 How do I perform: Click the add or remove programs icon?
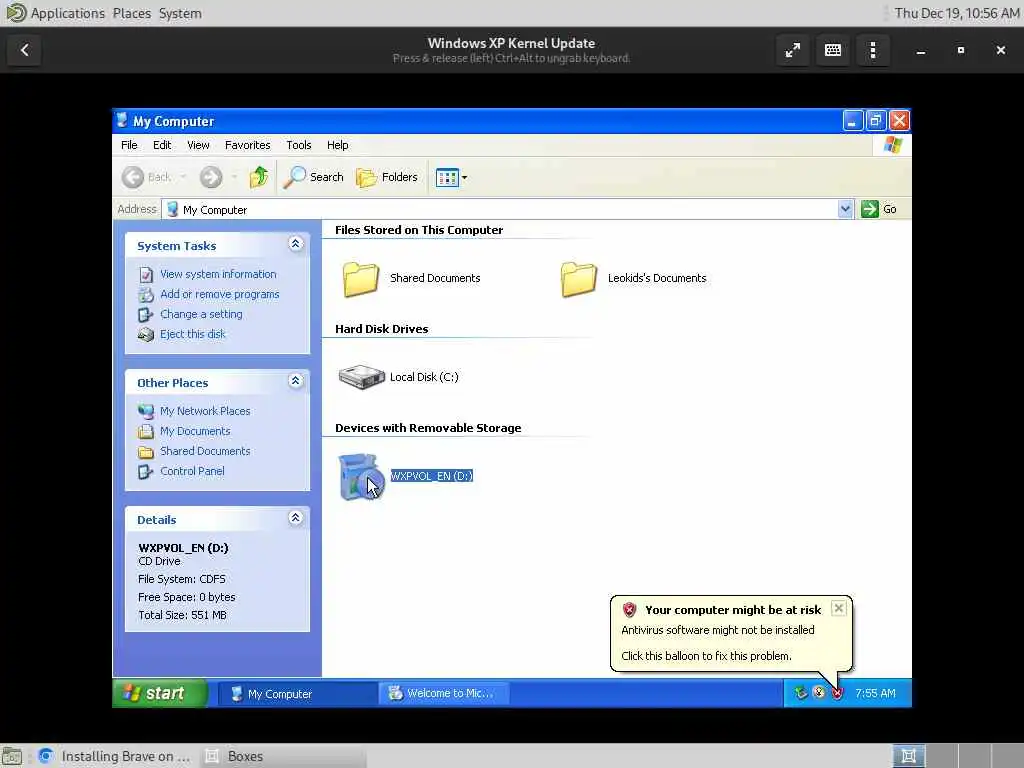(x=146, y=295)
